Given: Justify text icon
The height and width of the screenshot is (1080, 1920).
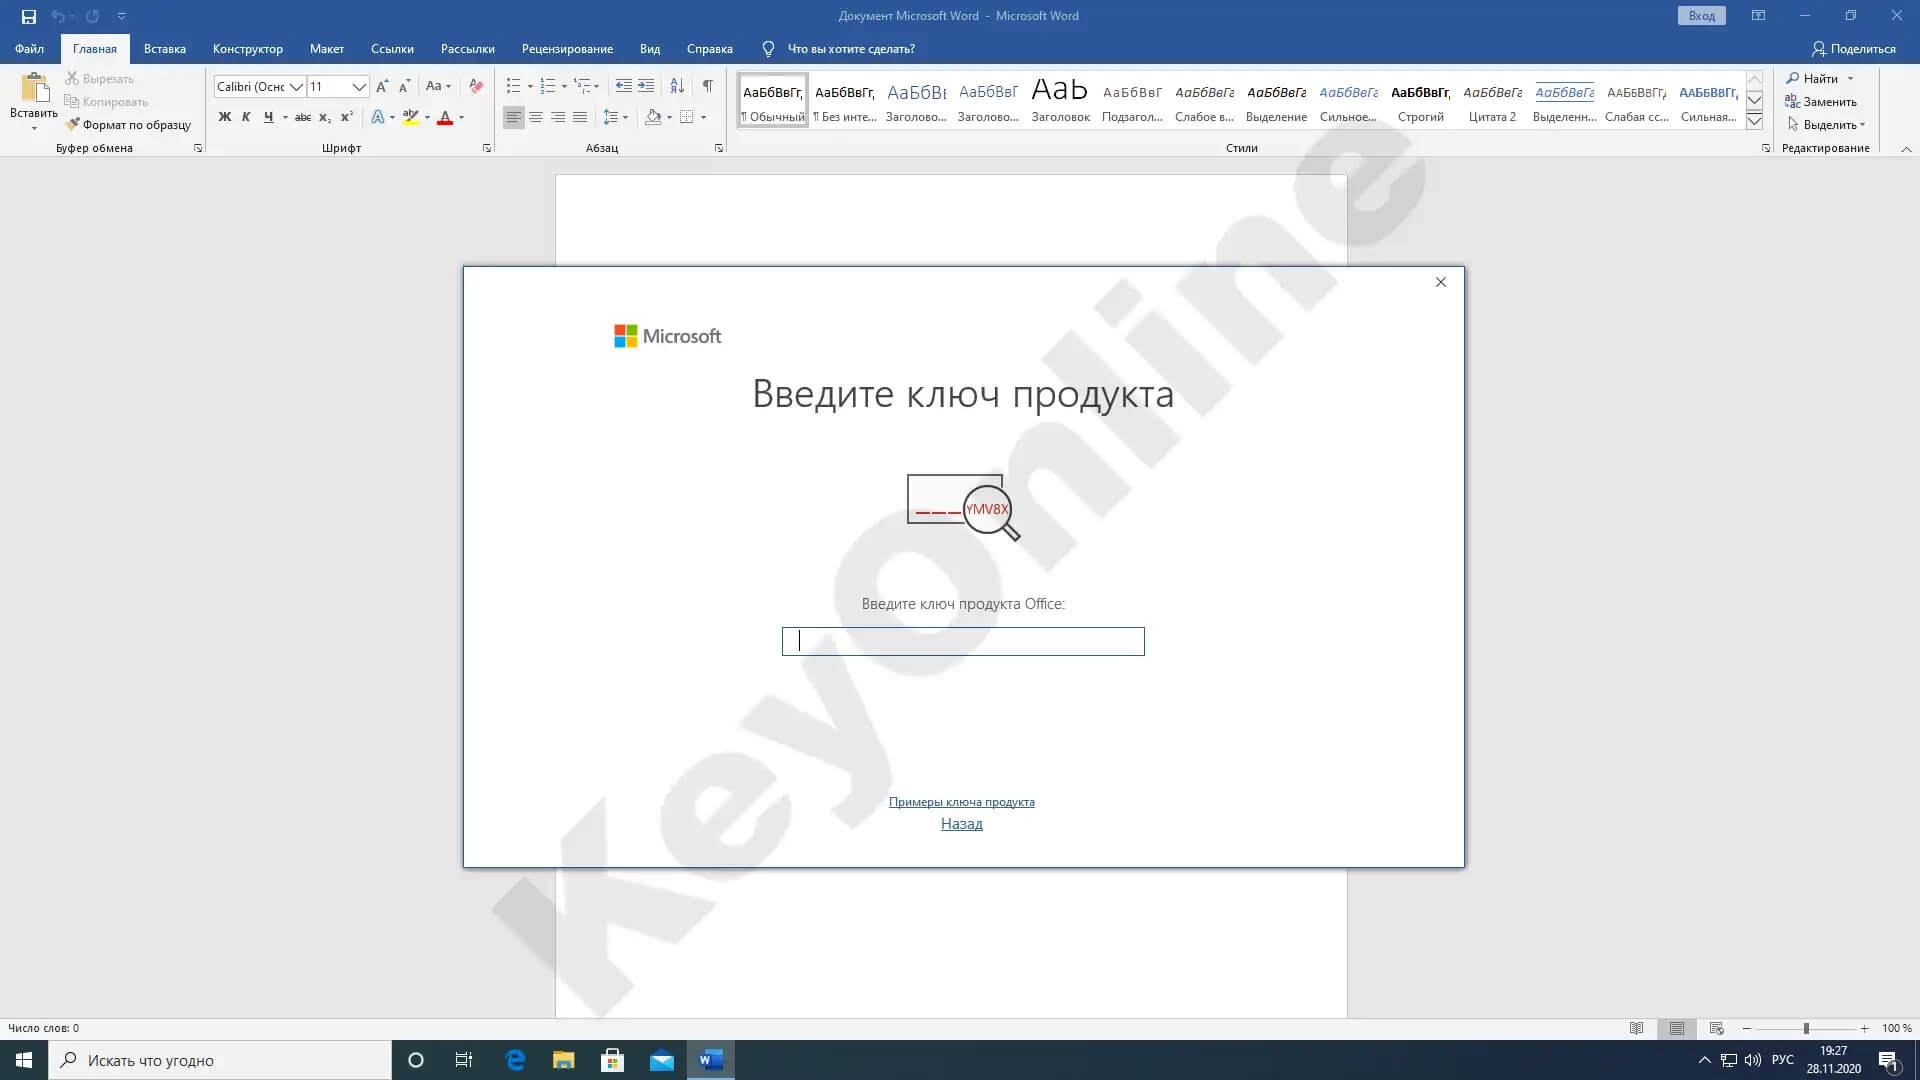Looking at the screenshot, I should click(580, 117).
